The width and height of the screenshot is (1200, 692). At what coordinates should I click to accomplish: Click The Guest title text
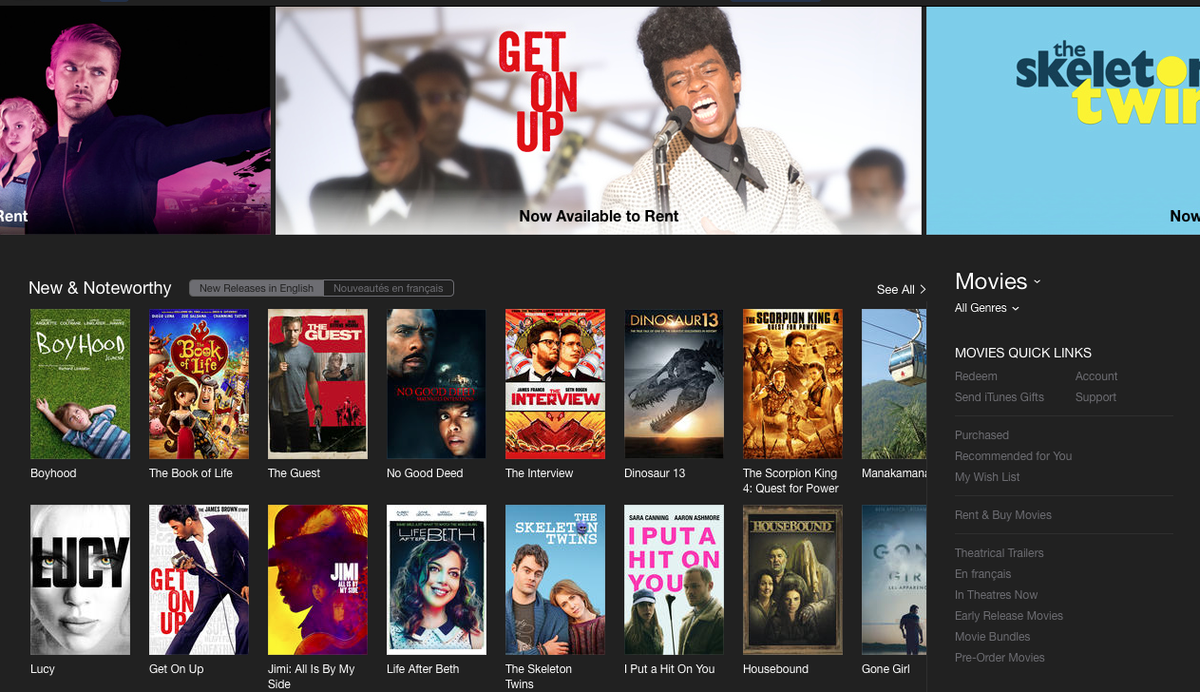click(x=294, y=473)
